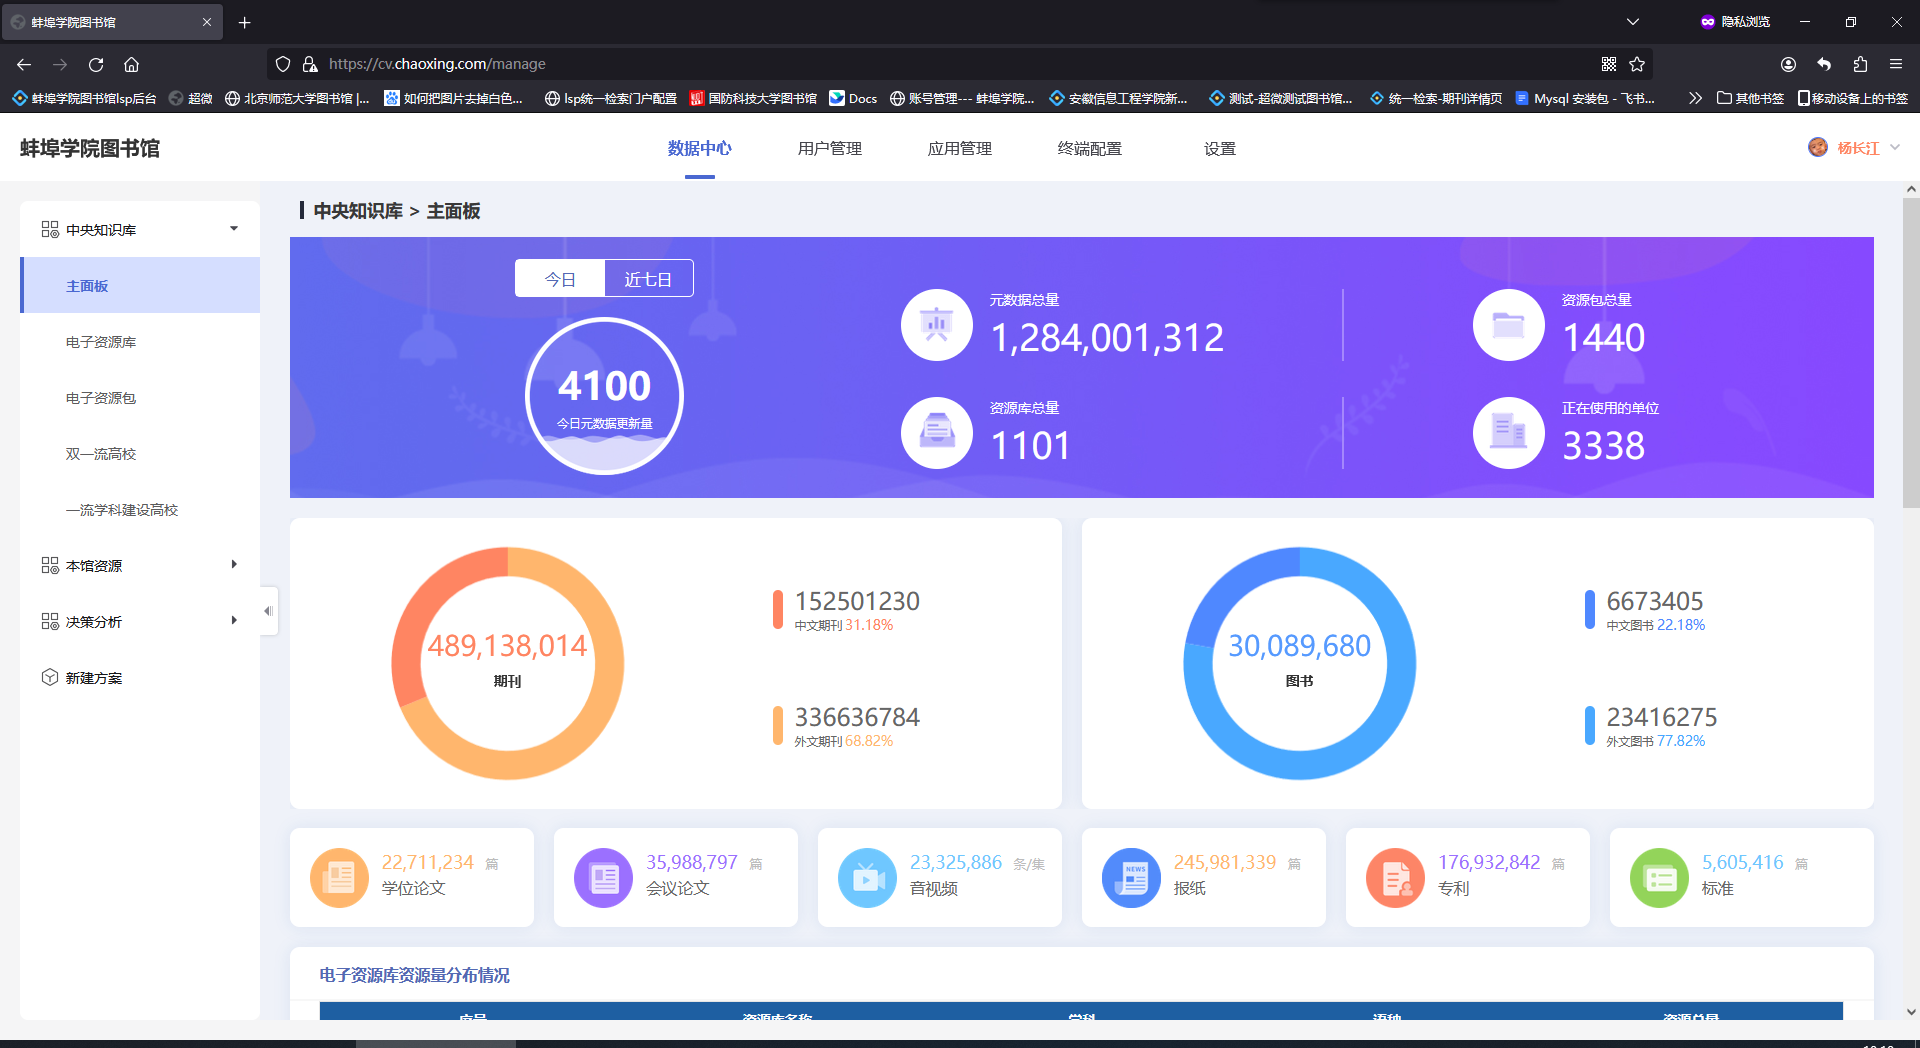Click the 标准 green card icon

click(1660, 878)
